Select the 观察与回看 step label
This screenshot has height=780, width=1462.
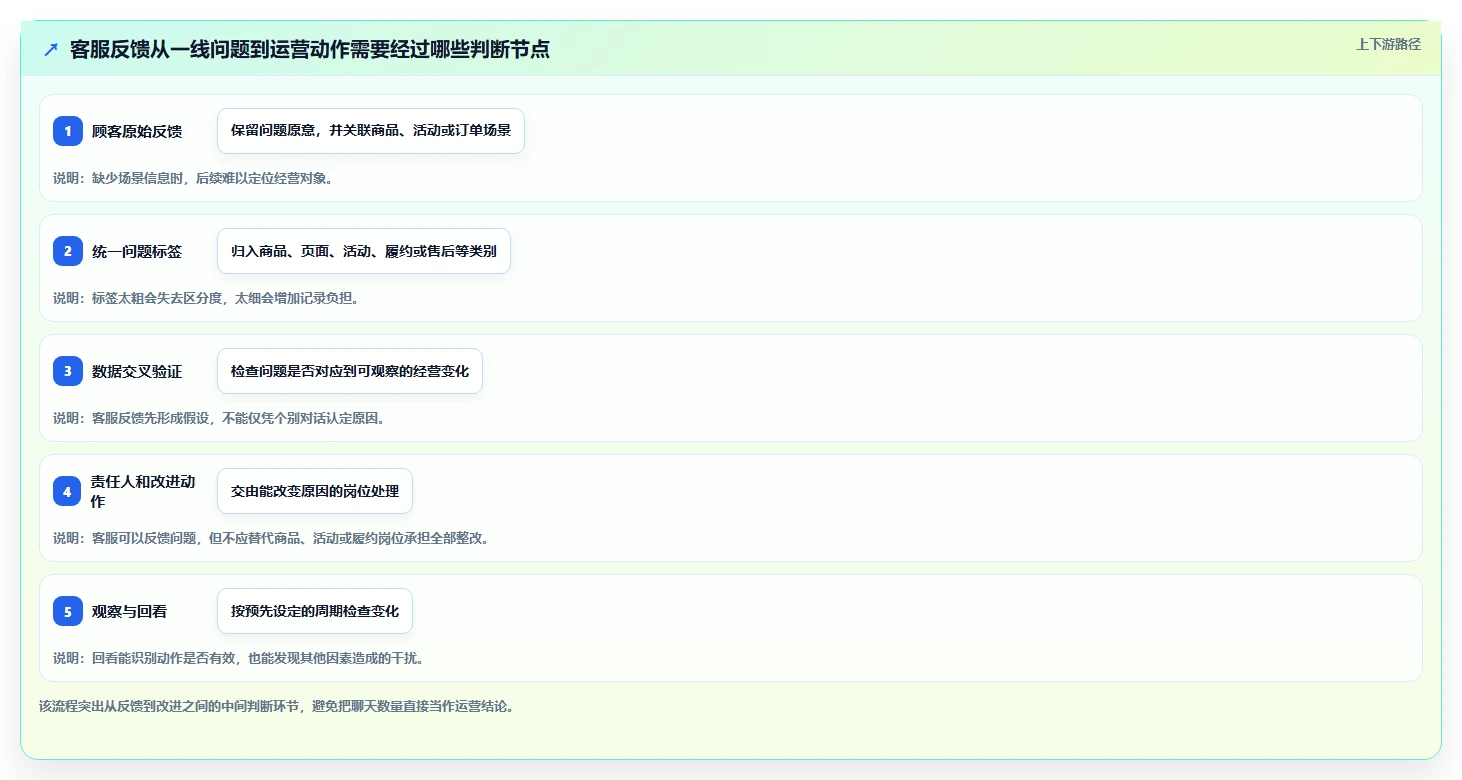click(130, 611)
